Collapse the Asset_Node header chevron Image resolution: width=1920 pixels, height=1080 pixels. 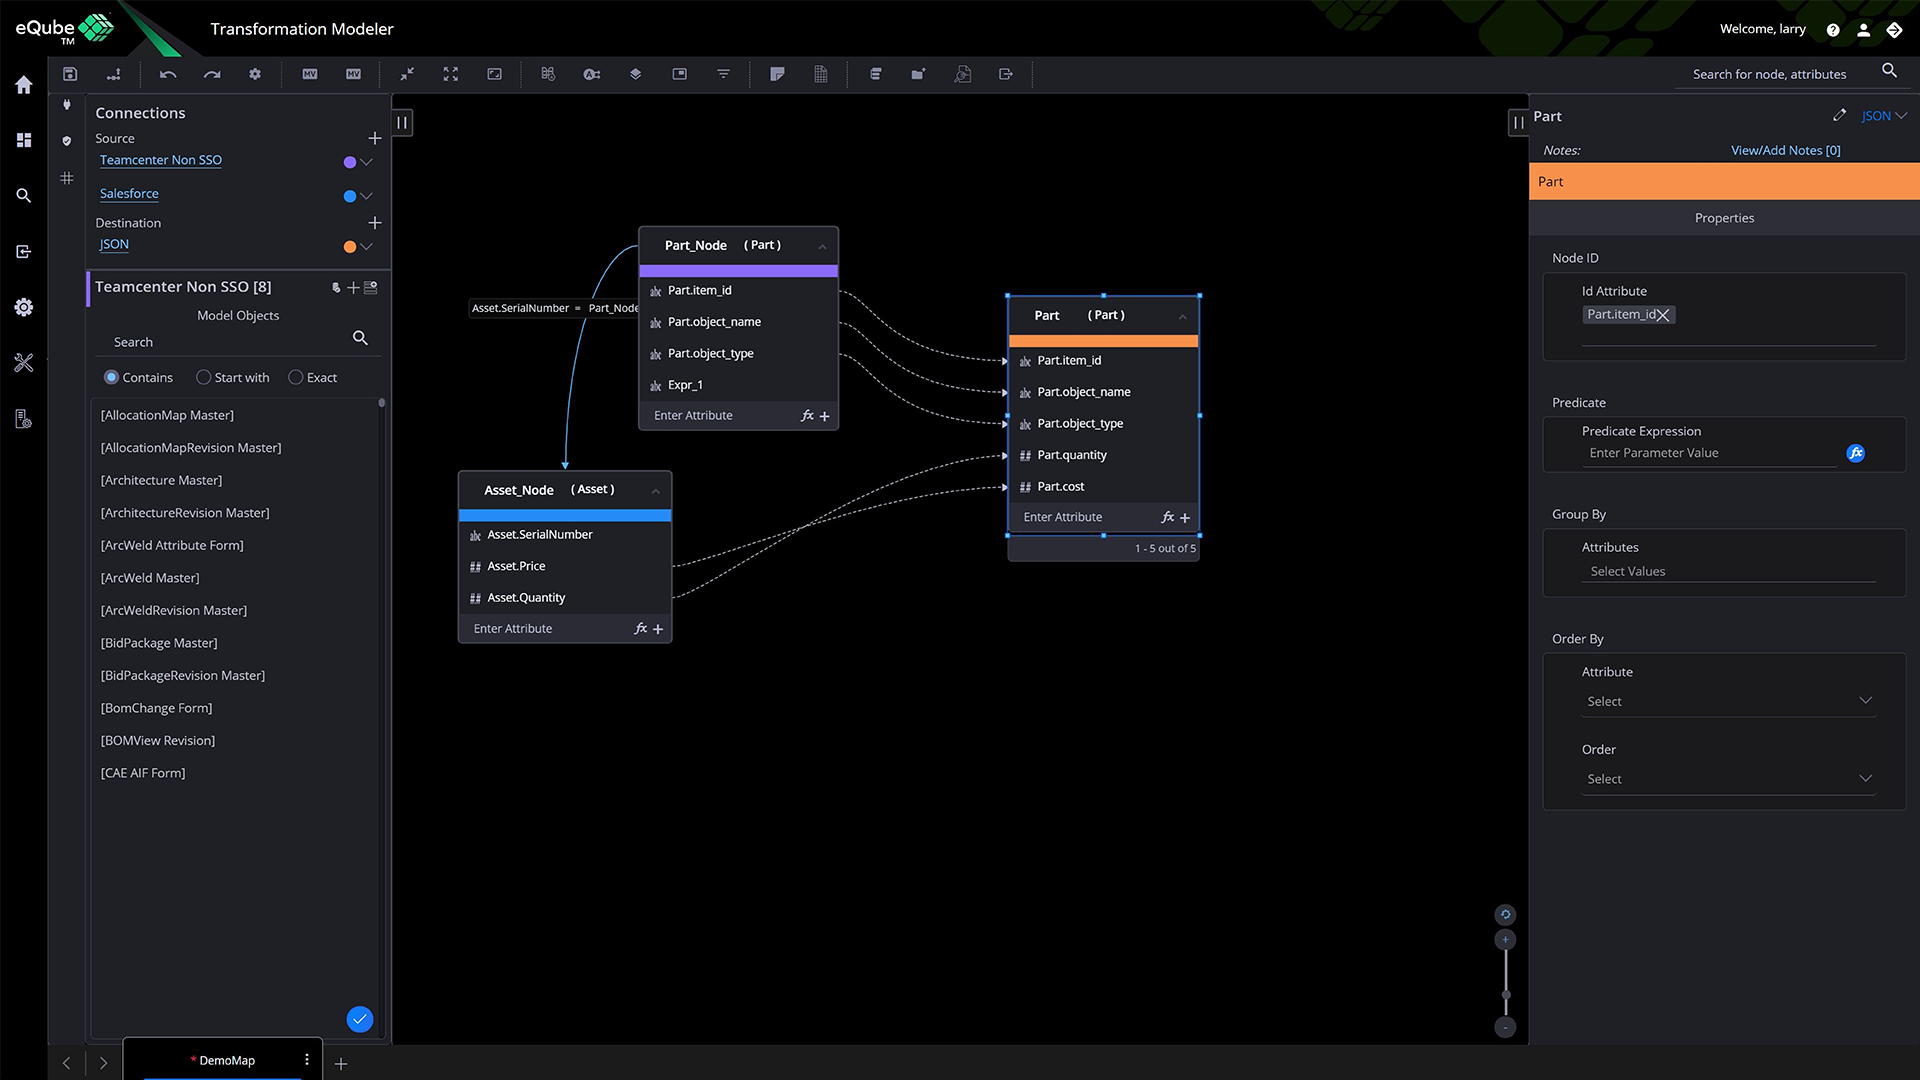pyautogui.click(x=656, y=491)
